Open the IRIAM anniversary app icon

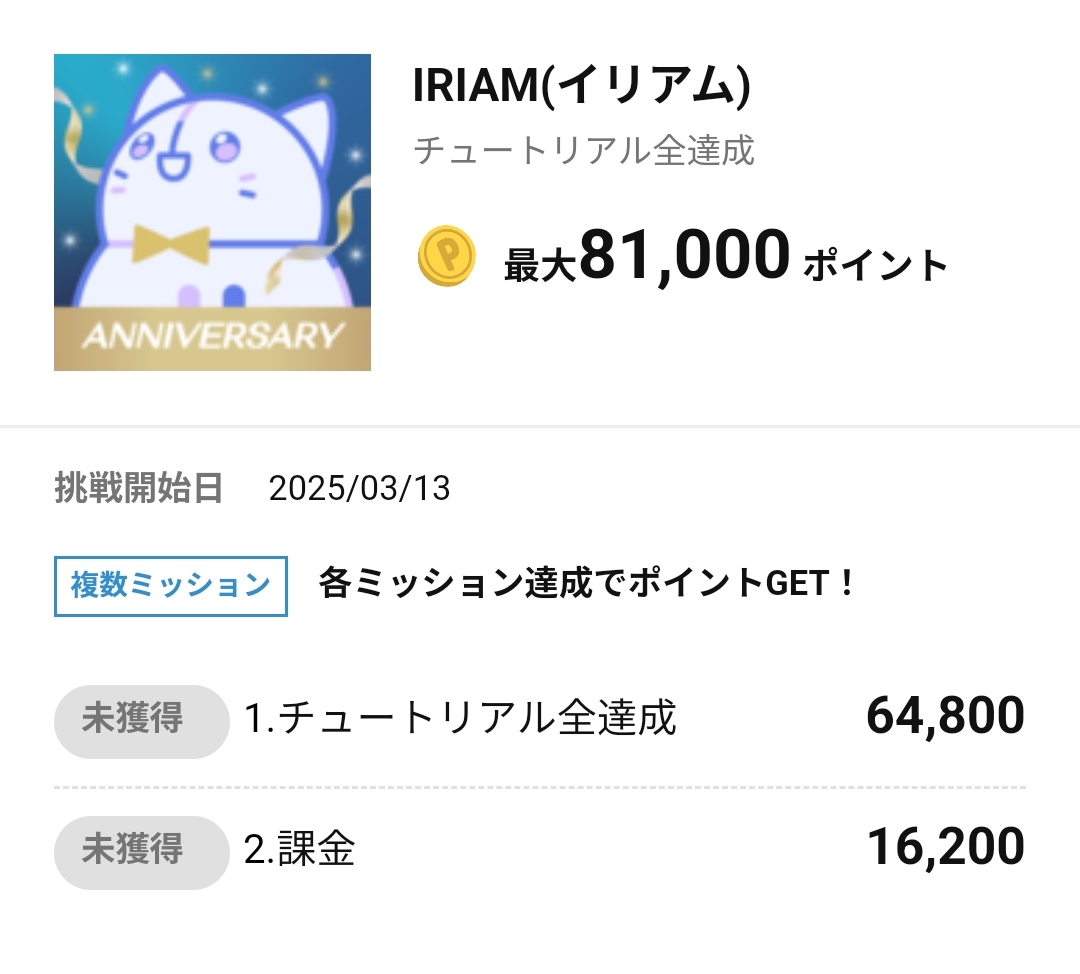[x=212, y=212]
